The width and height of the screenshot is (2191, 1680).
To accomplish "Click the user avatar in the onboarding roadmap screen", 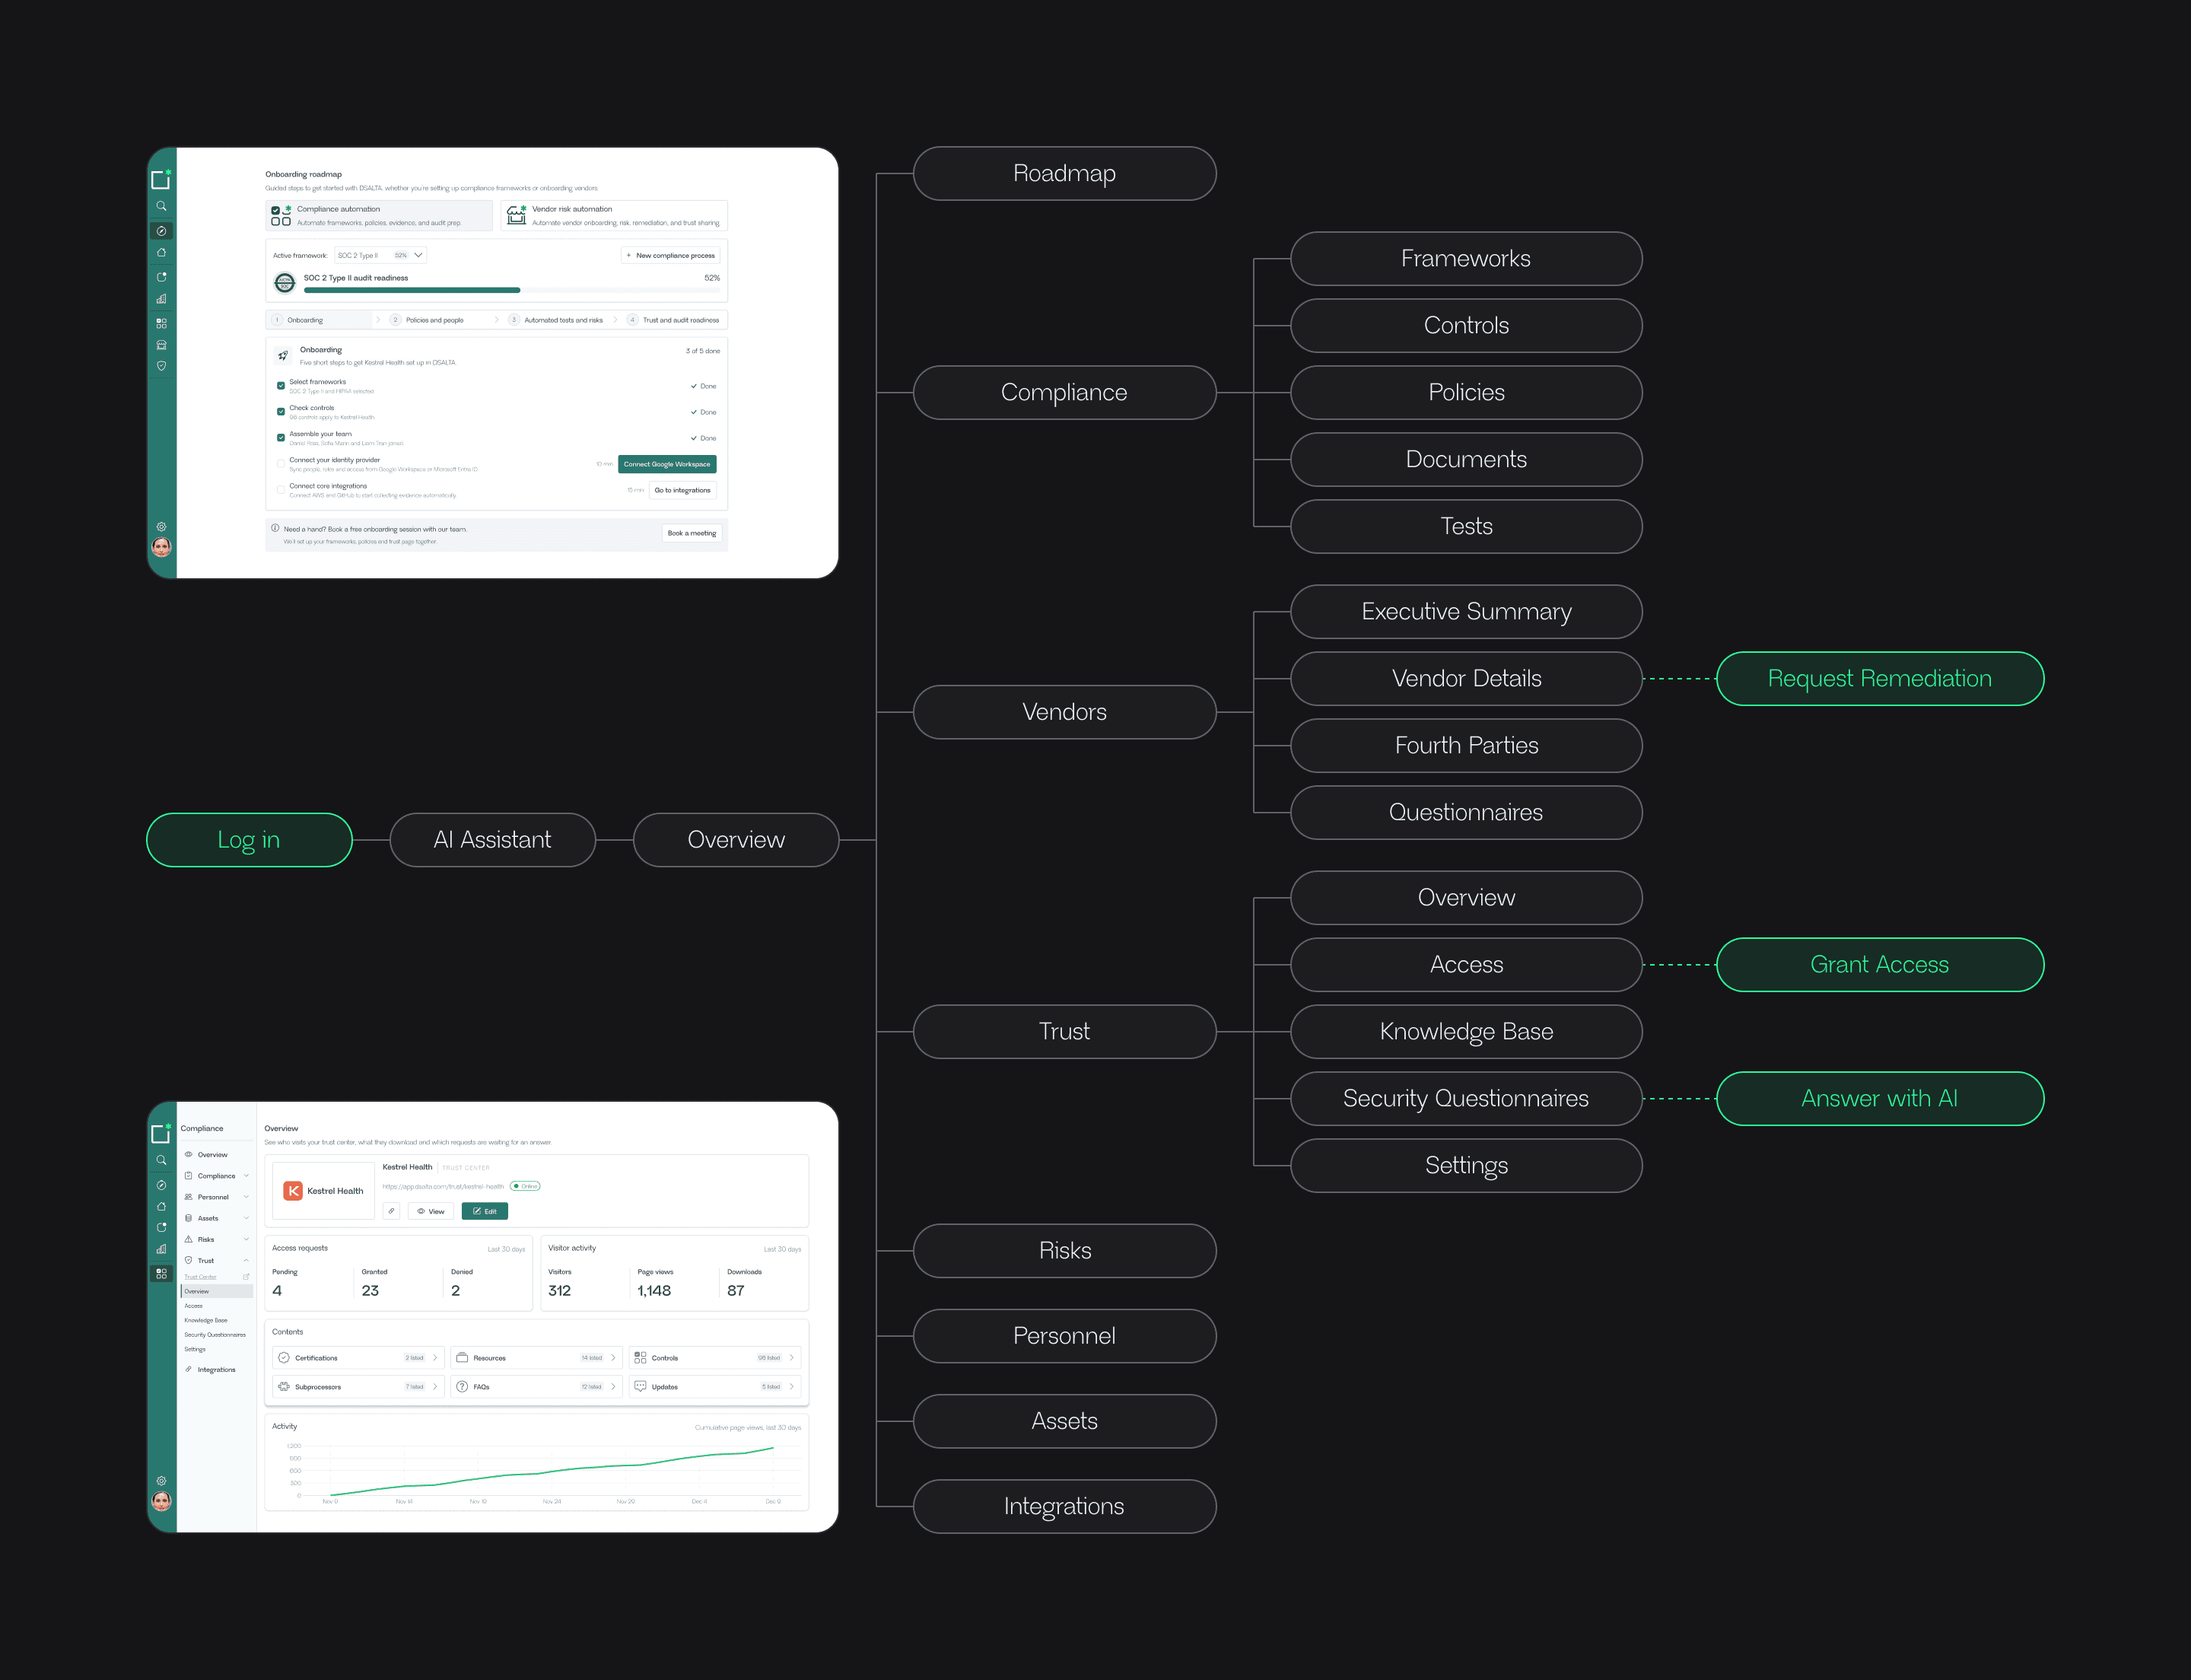I will (161, 547).
